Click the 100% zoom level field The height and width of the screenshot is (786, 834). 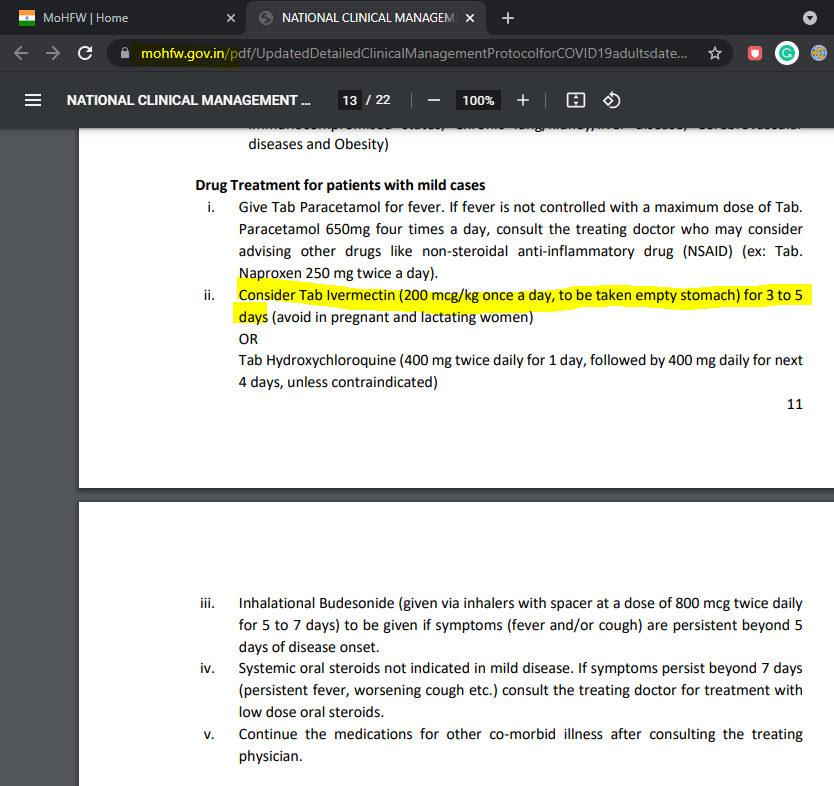[x=478, y=100]
